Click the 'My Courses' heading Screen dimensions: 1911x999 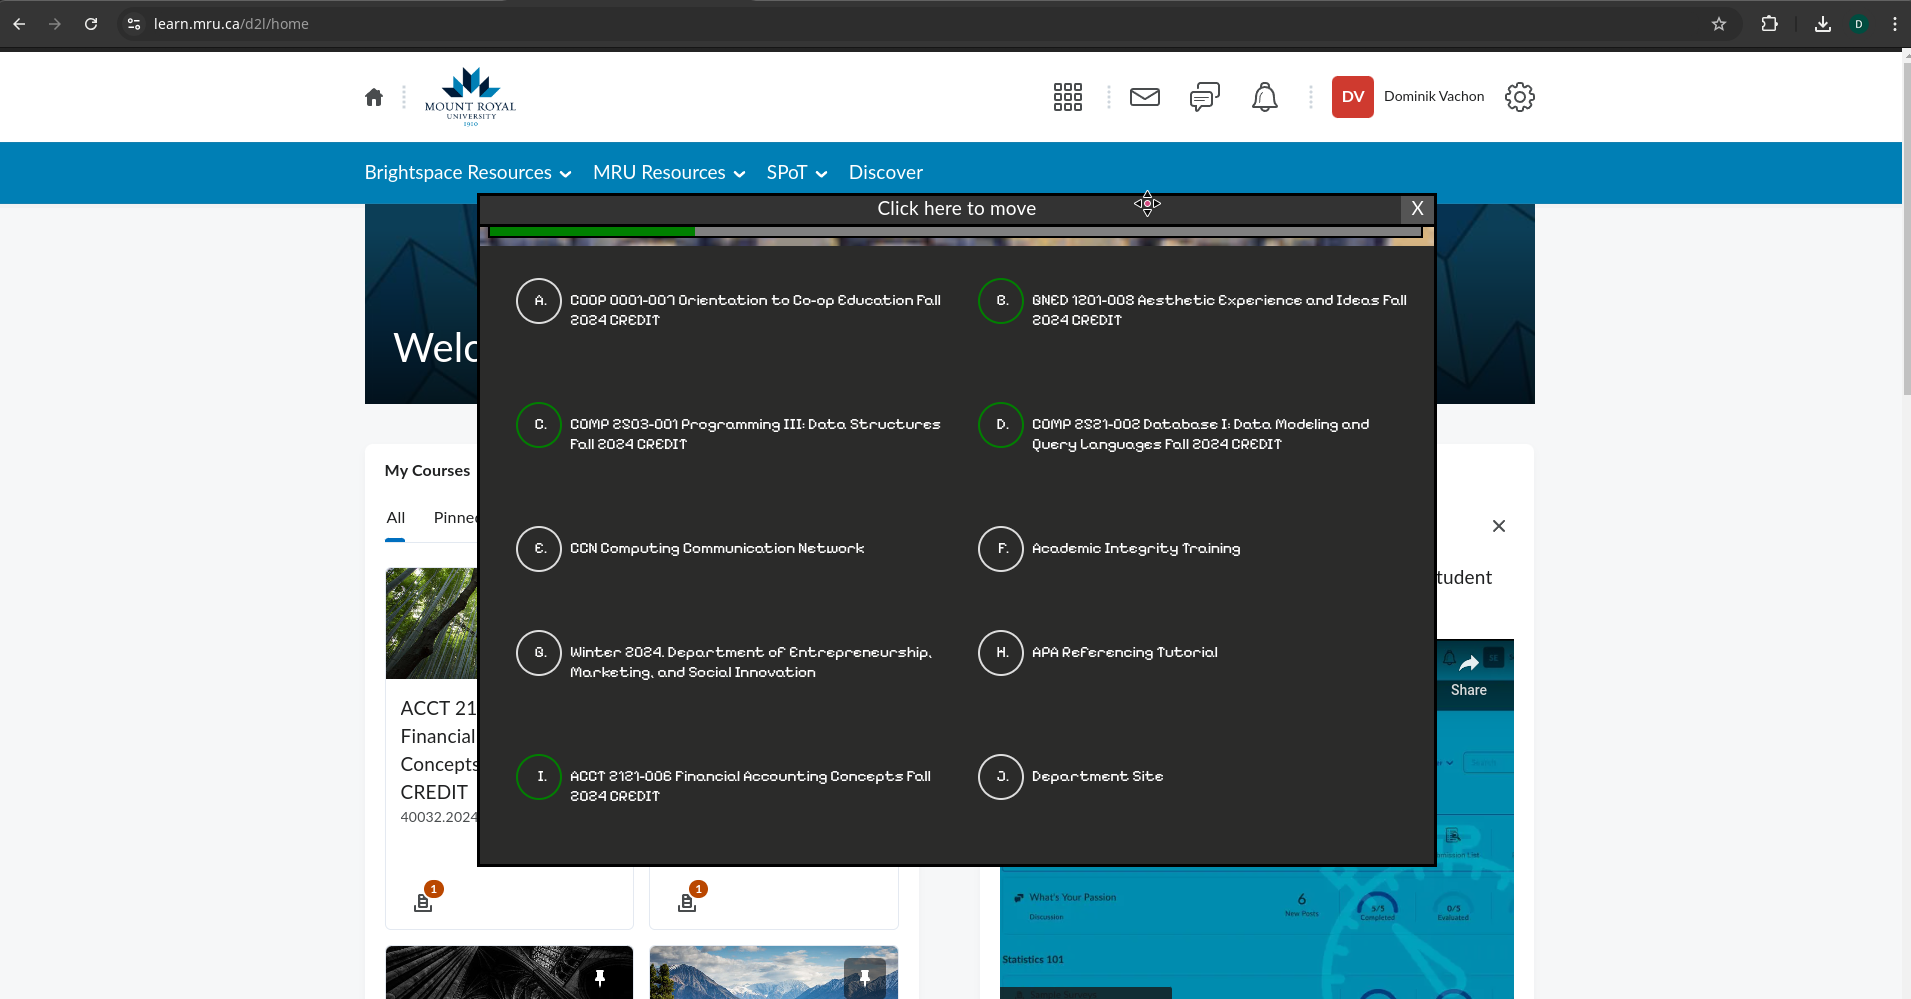click(427, 471)
